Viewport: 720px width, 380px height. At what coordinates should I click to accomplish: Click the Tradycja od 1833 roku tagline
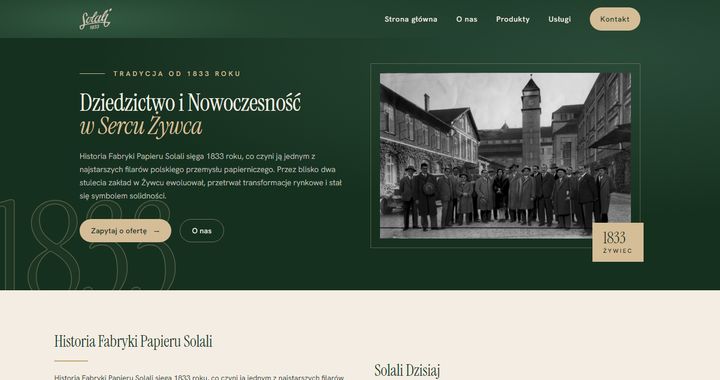coord(177,73)
